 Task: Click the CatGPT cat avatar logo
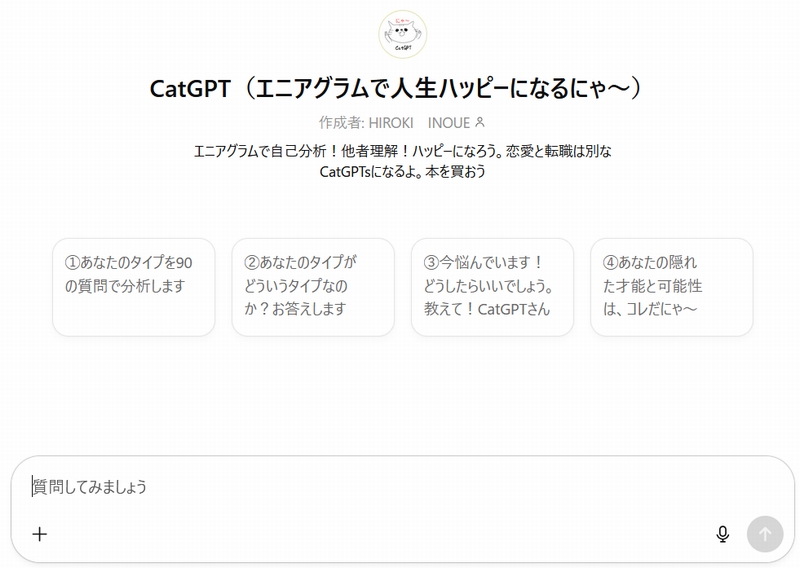tap(403, 34)
